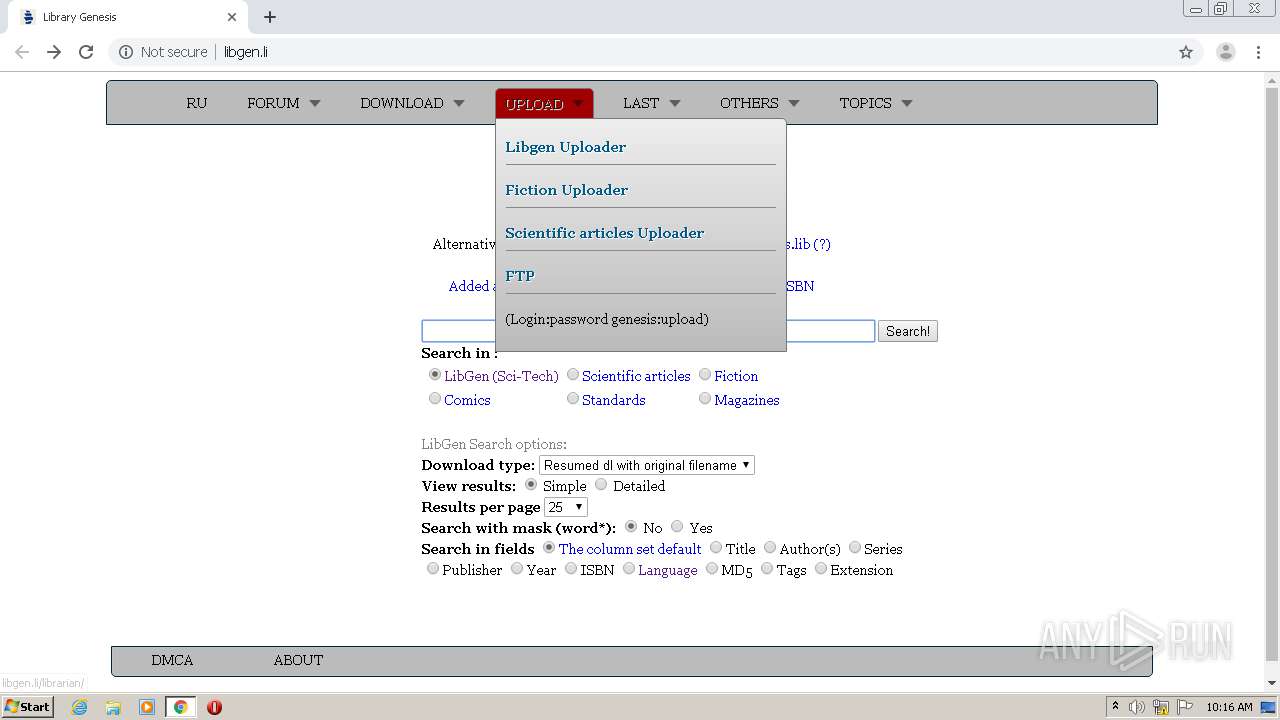The width and height of the screenshot is (1280, 720).
Task: Click the Action Center flag icon
Action: click(1185, 707)
